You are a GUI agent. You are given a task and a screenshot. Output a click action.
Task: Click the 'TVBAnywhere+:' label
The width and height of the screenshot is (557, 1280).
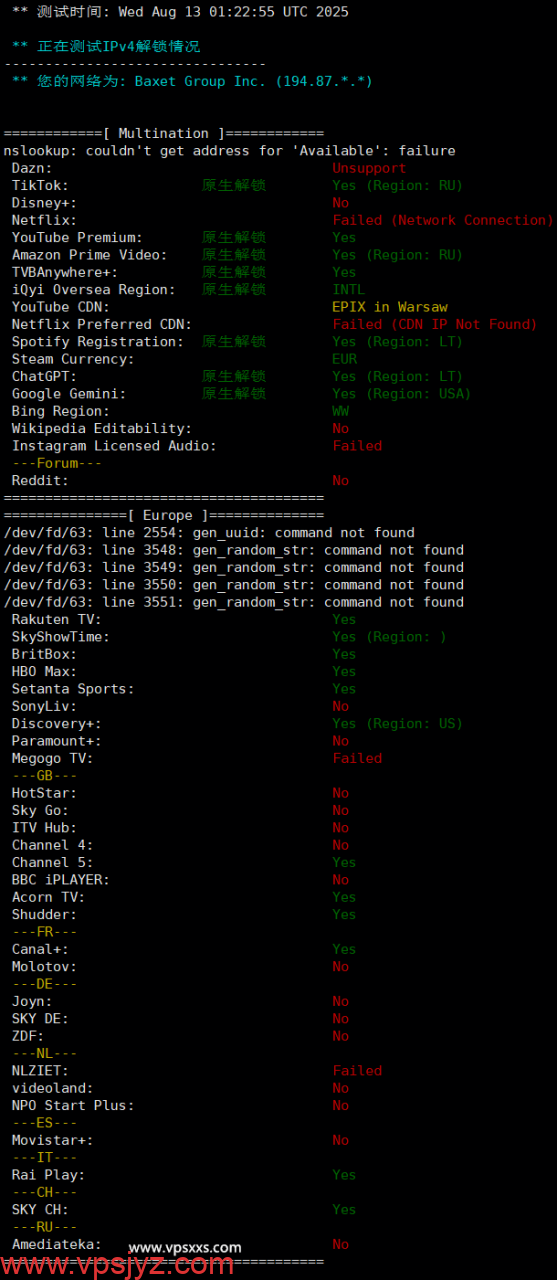click(x=65, y=272)
